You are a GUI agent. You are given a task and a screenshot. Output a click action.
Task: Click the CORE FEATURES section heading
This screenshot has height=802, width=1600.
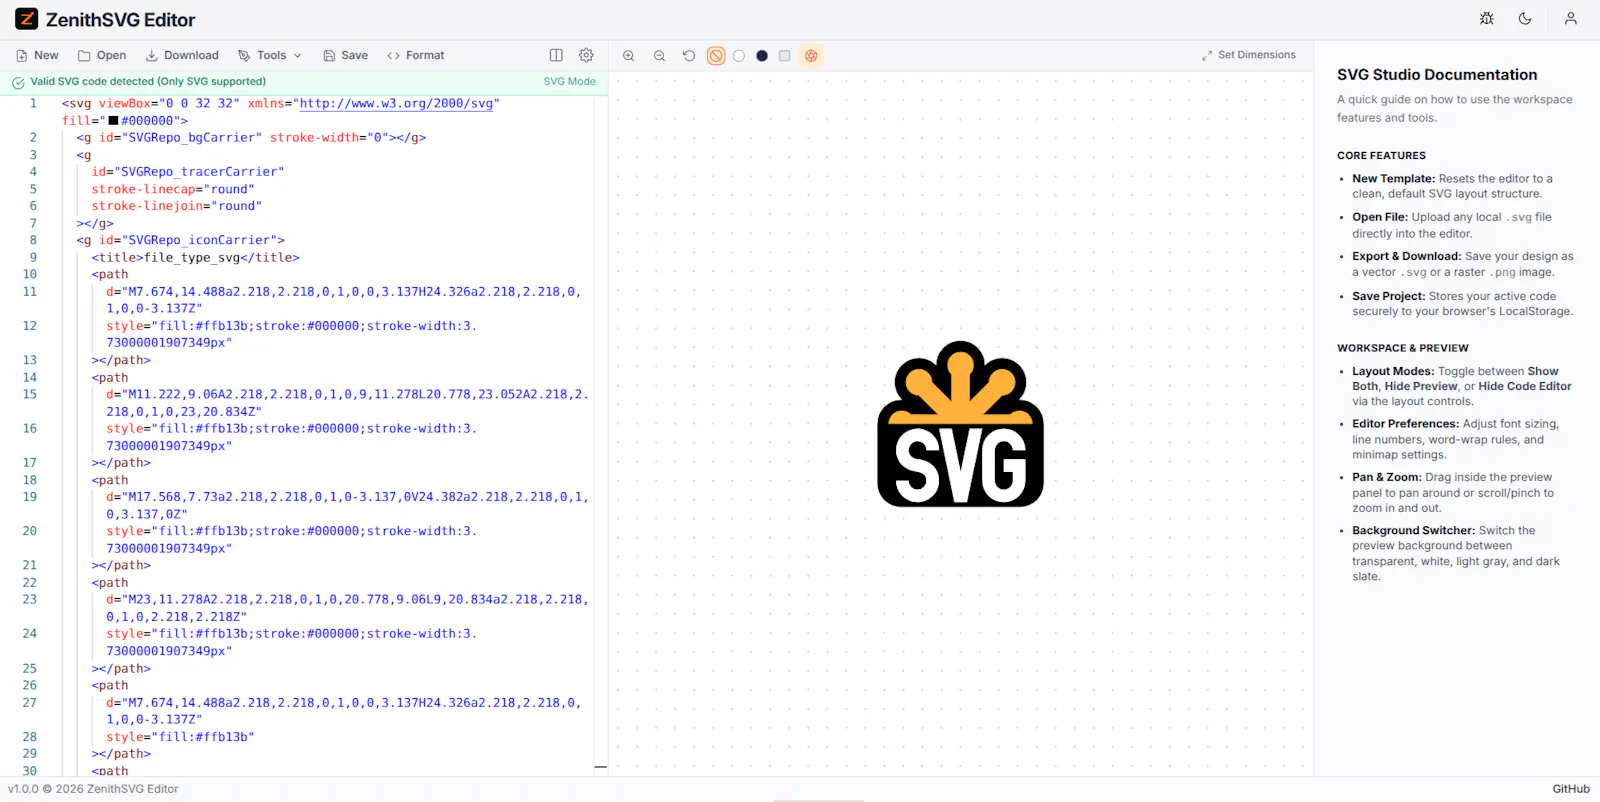click(x=1381, y=156)
